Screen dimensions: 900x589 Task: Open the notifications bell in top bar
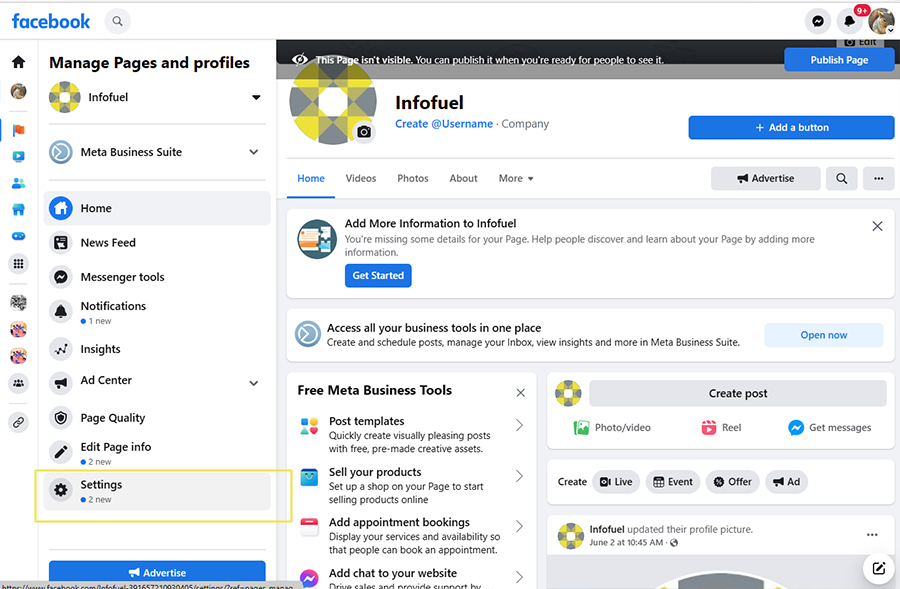[850, 21]
